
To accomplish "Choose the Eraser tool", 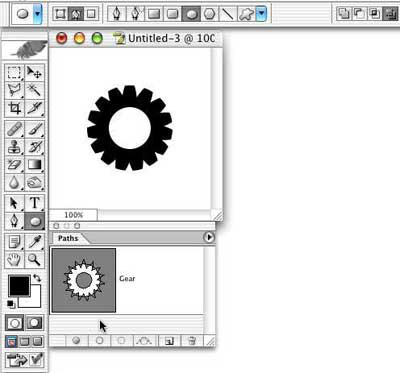I will (x=14, y=165).
